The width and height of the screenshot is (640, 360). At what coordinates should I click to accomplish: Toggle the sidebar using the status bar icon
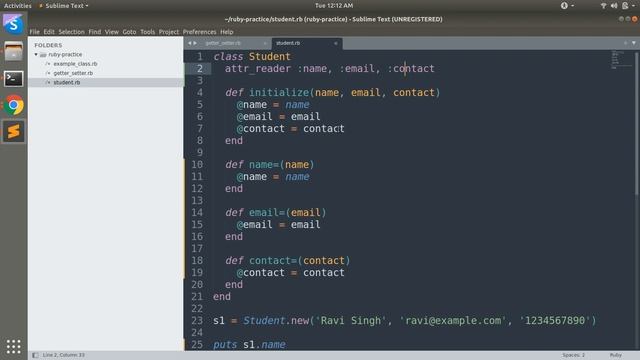(35, 355)
